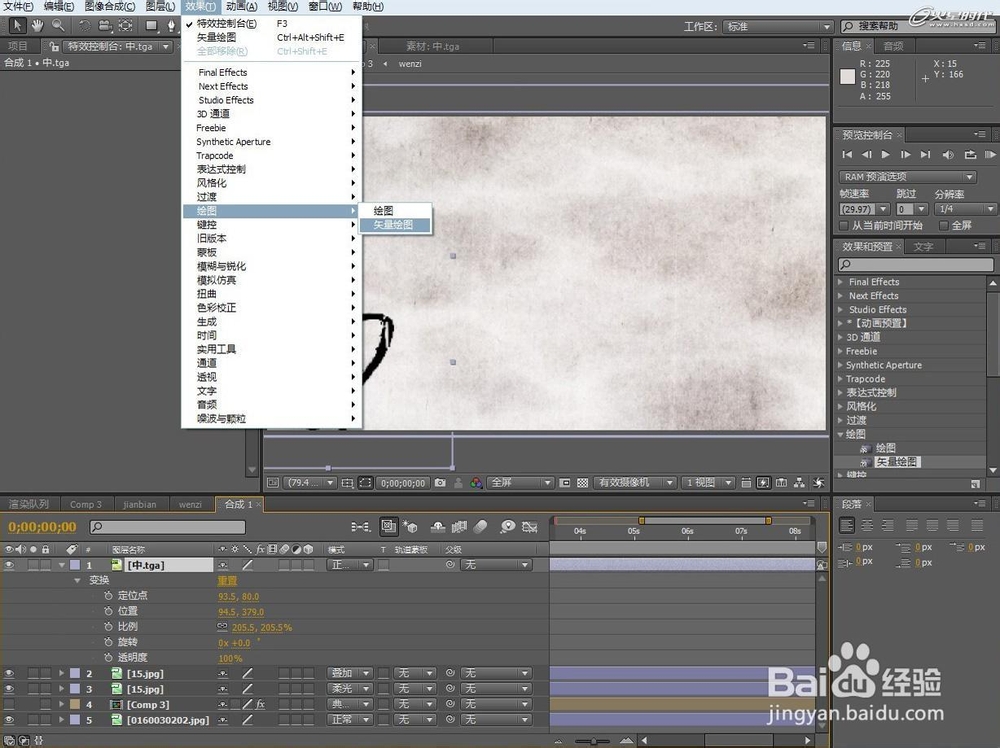This screenshot has height=748, width=1000.
Task: Open composition flowchart icon in viewer
Action: click(799, 483)
